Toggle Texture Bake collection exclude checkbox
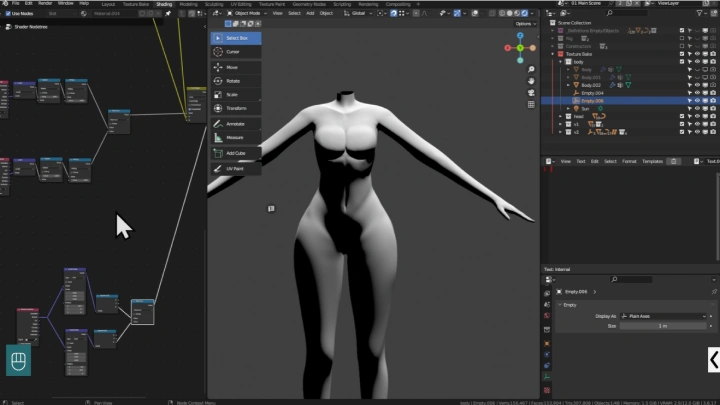720x405 pixels. click(682, 54)
